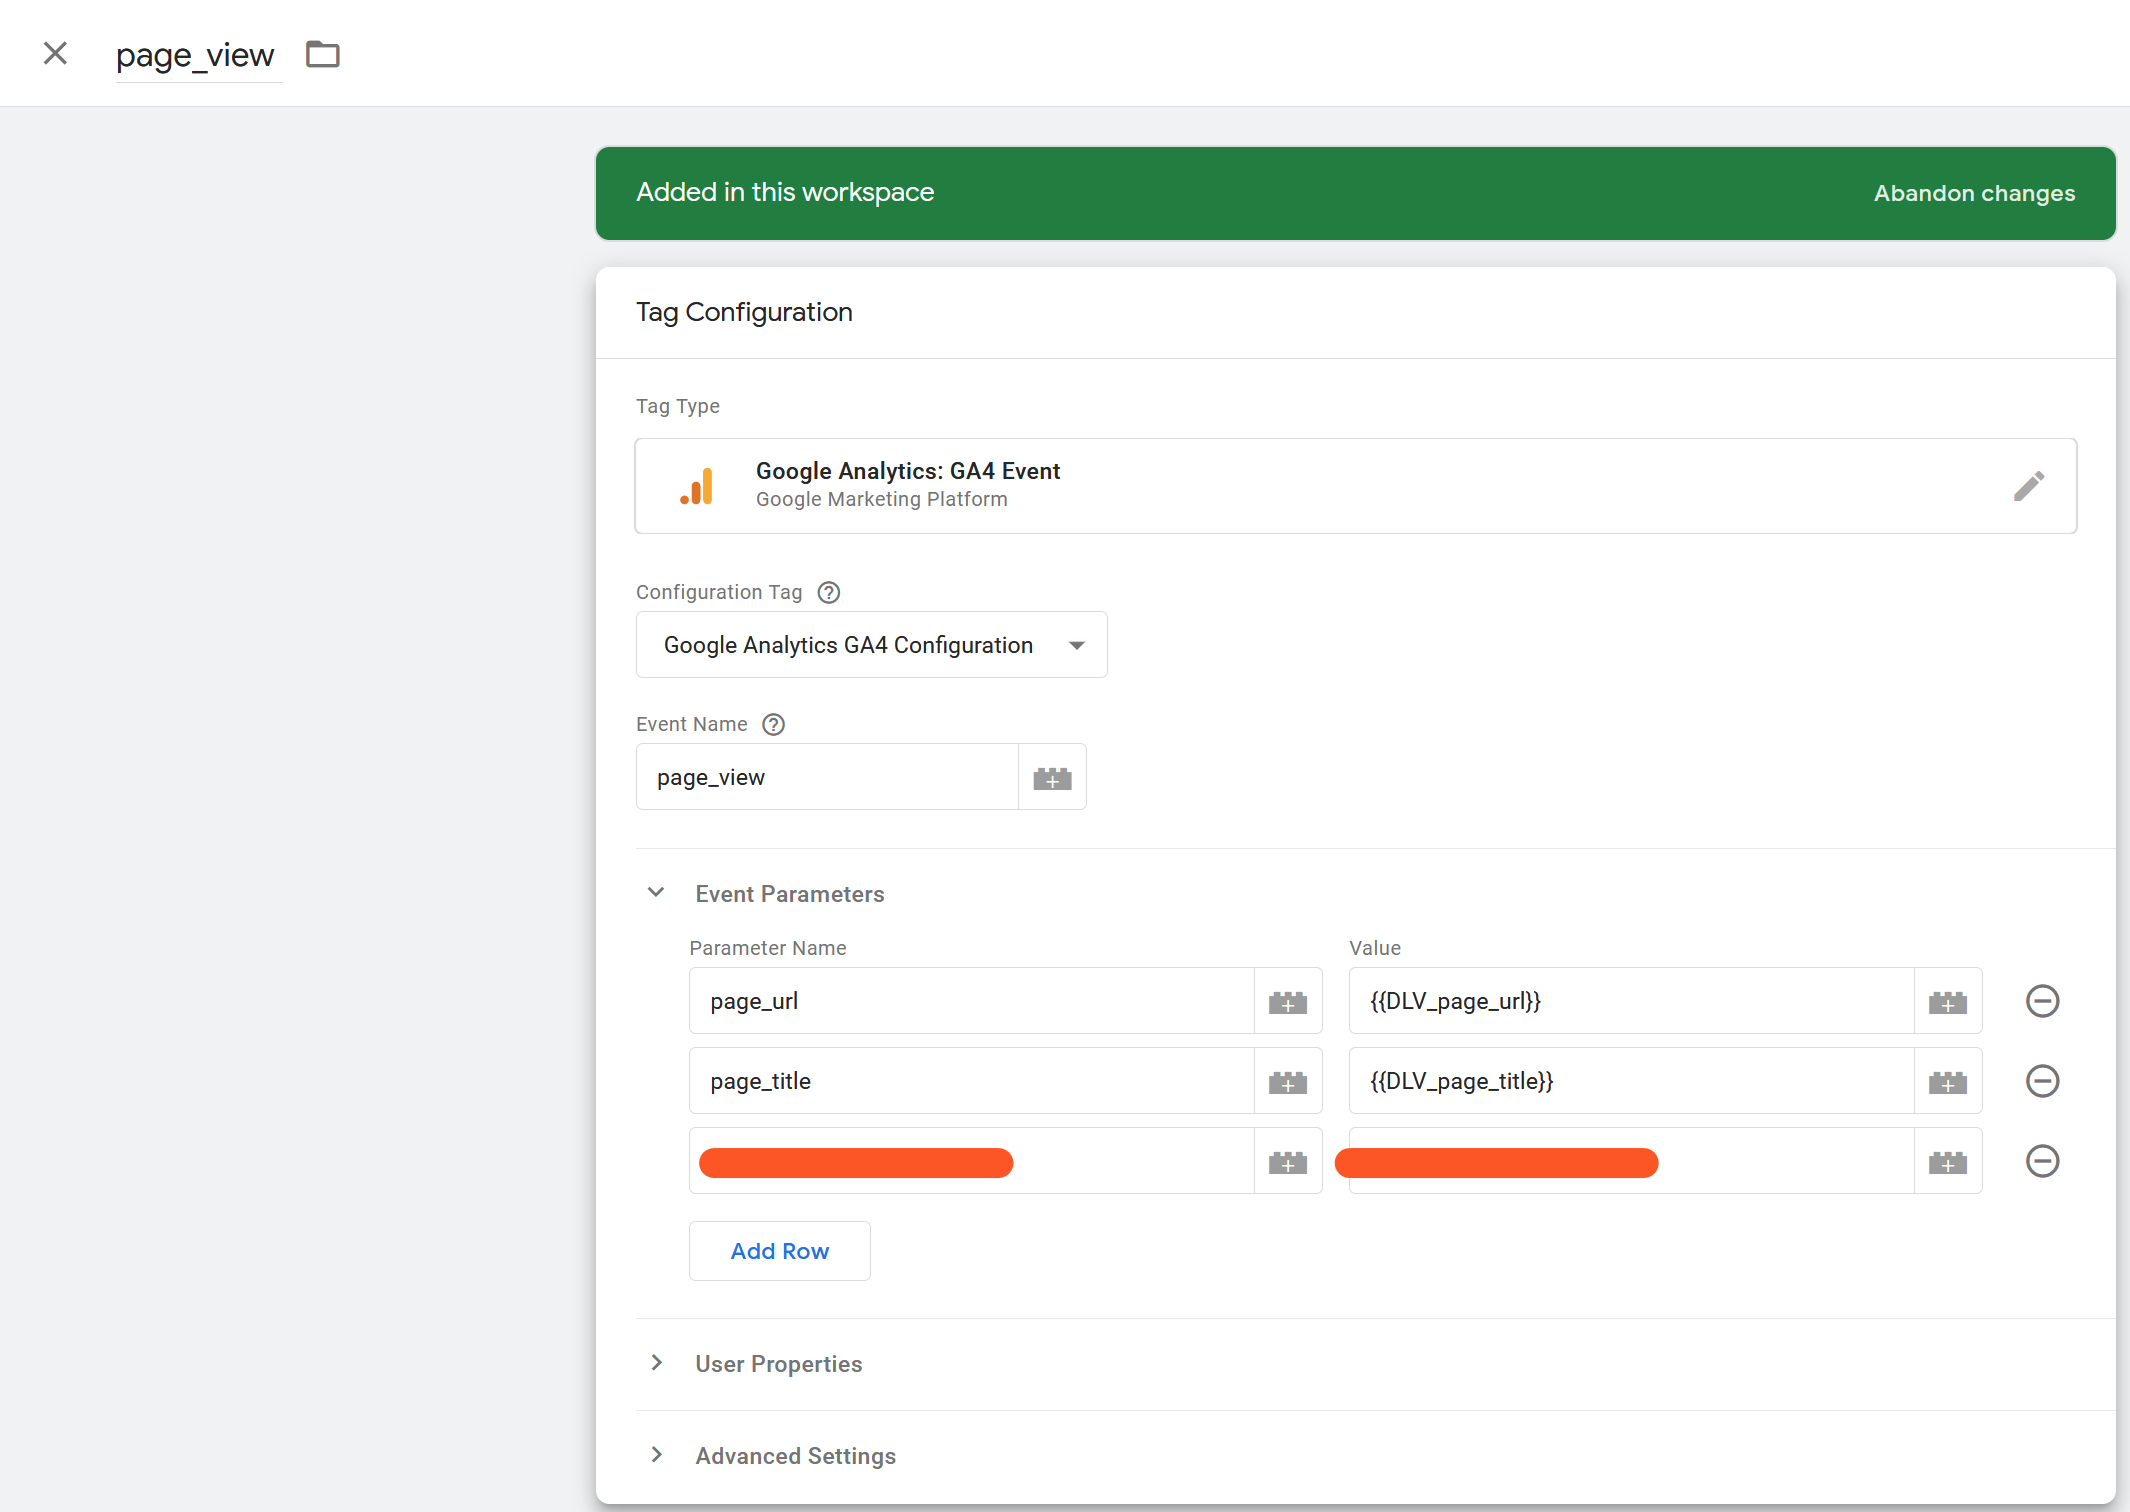Insert variable for {{DLV_page_url}} value
Viewport: 2130px width, 1512px height.
pyautogui.click(x=1948, y=1001)
